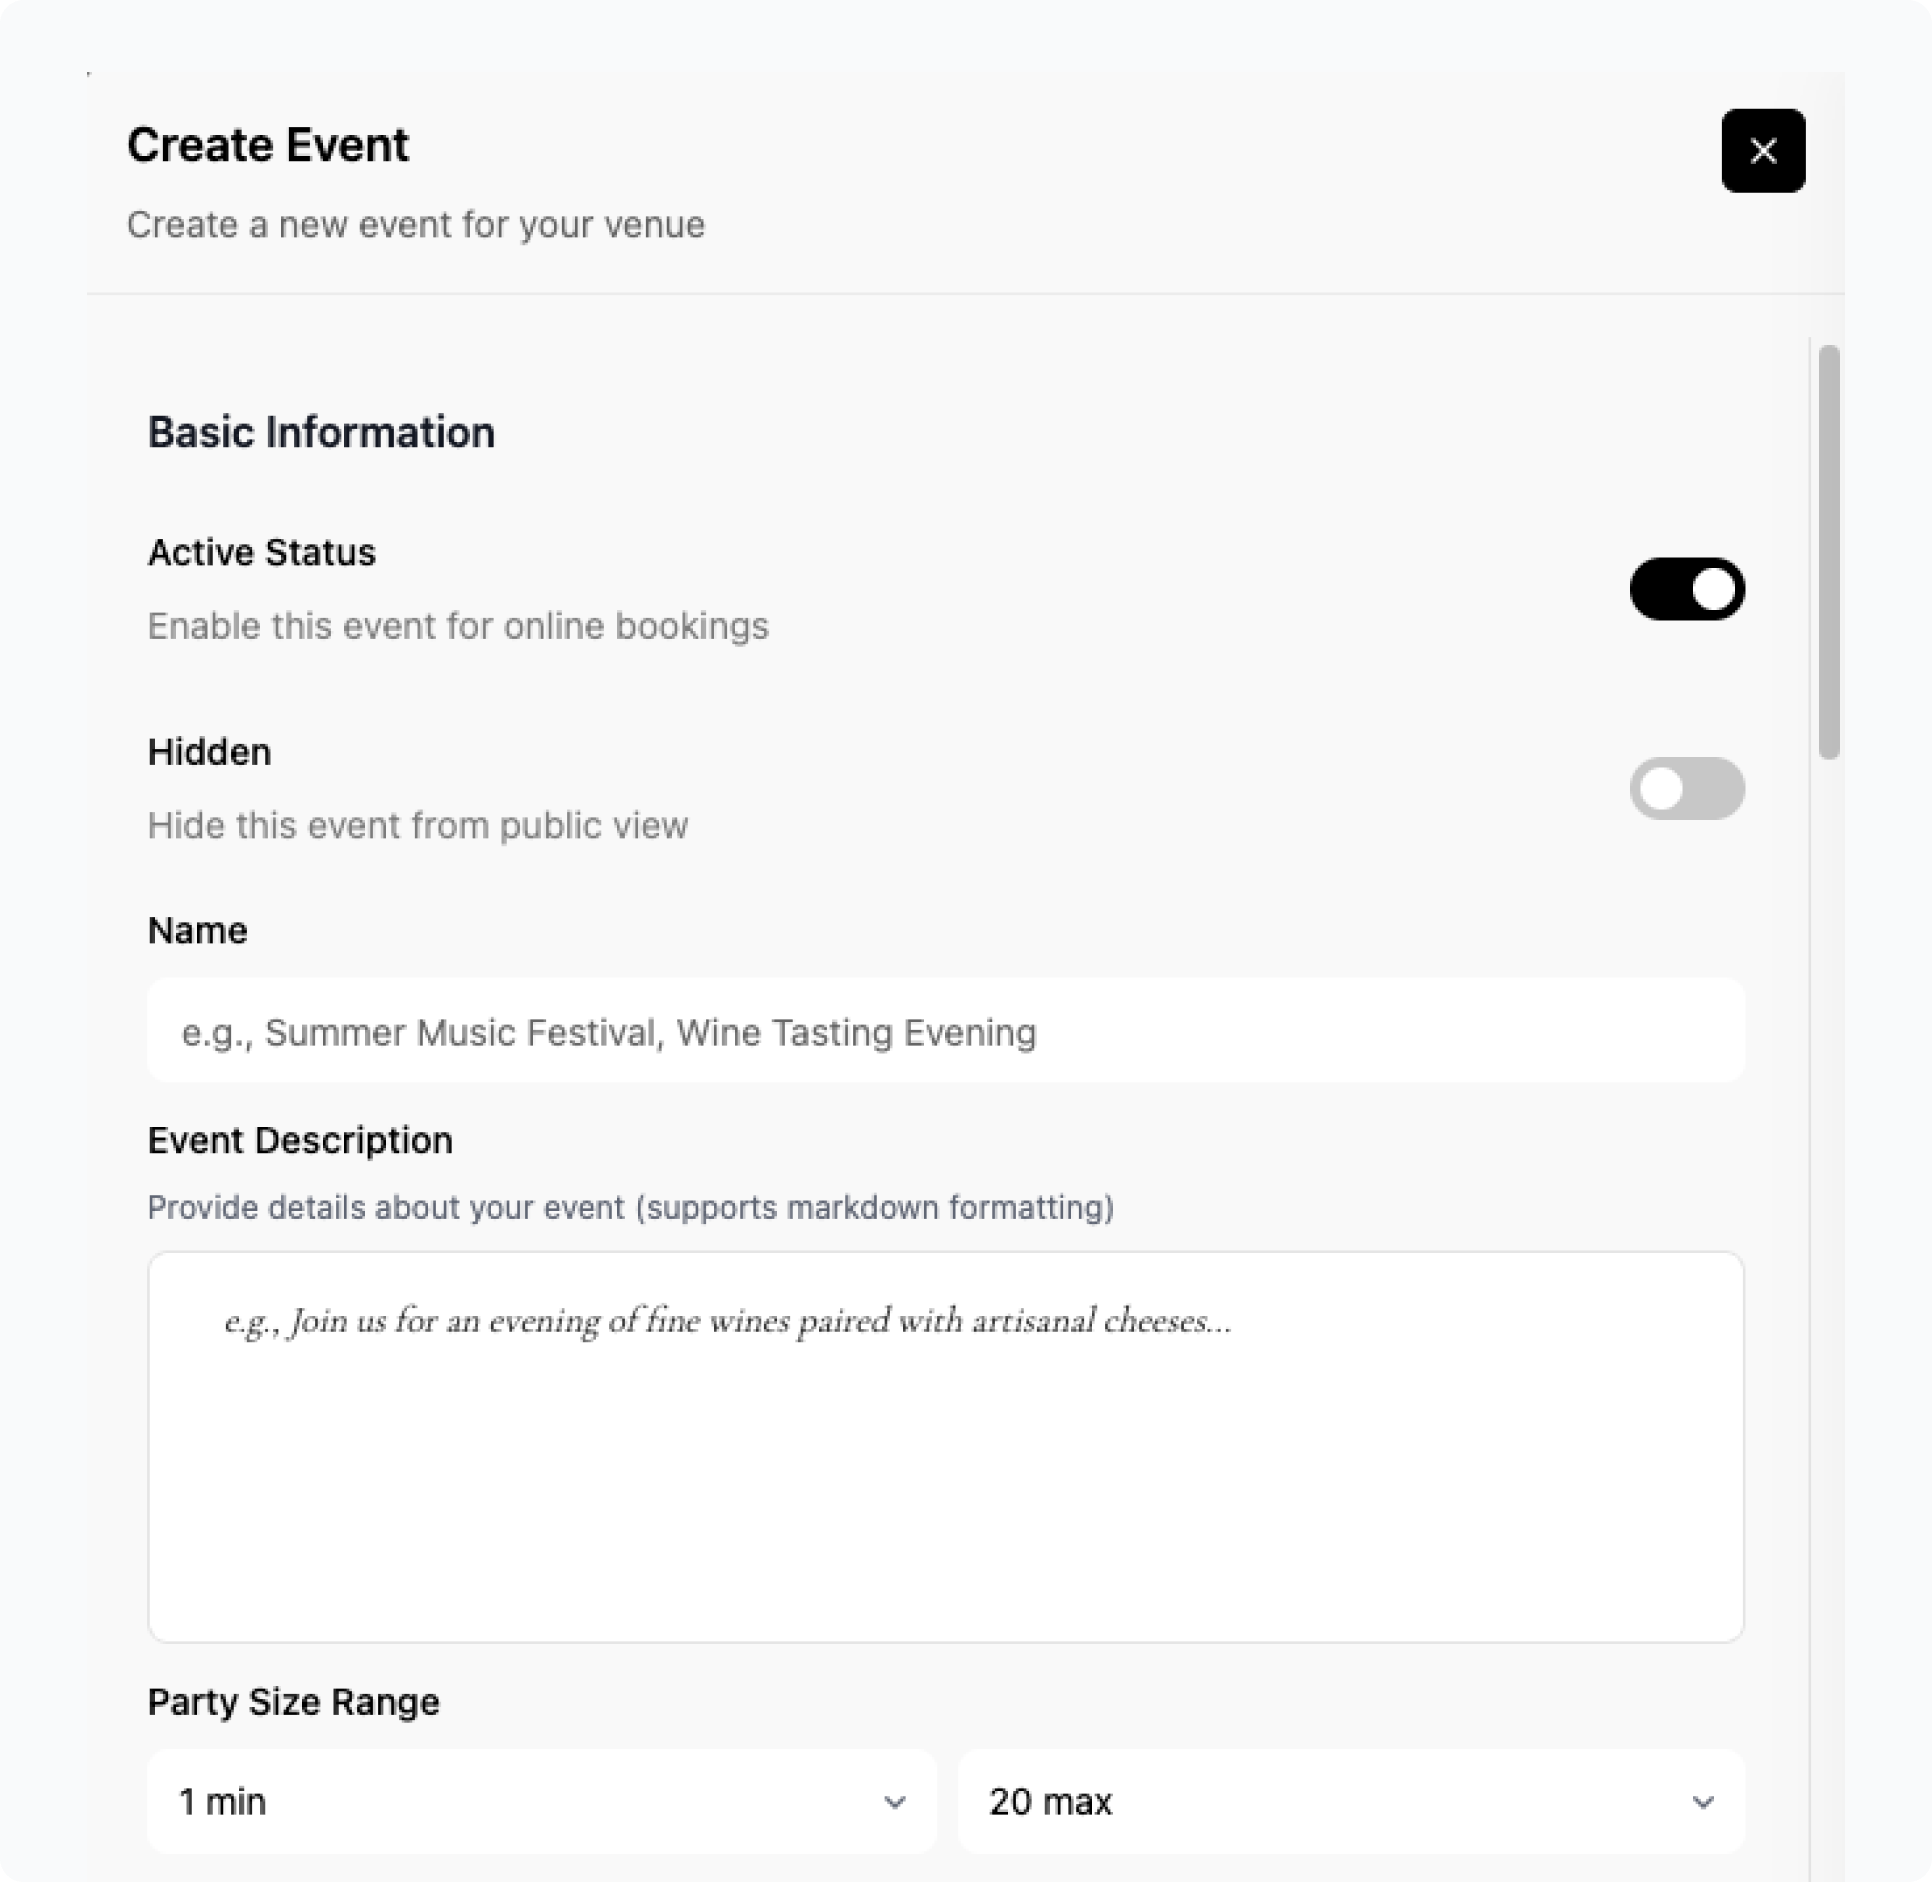Enable the Hidden toggle

coord(1687,788)
